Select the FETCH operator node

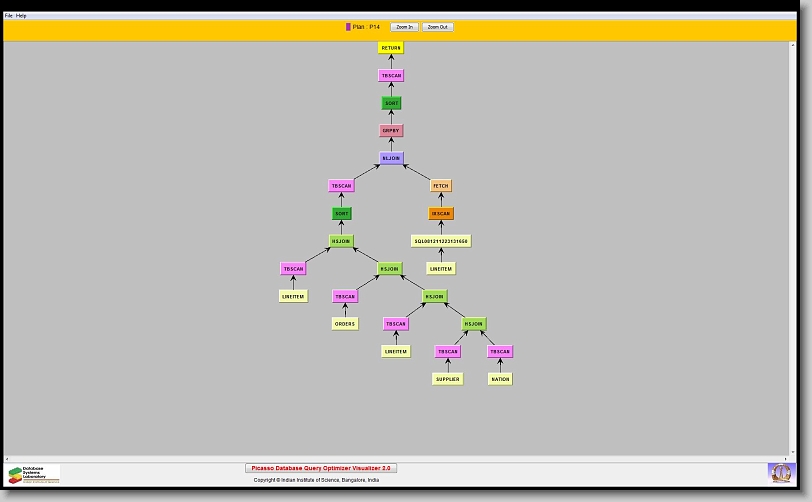[441, 186]
